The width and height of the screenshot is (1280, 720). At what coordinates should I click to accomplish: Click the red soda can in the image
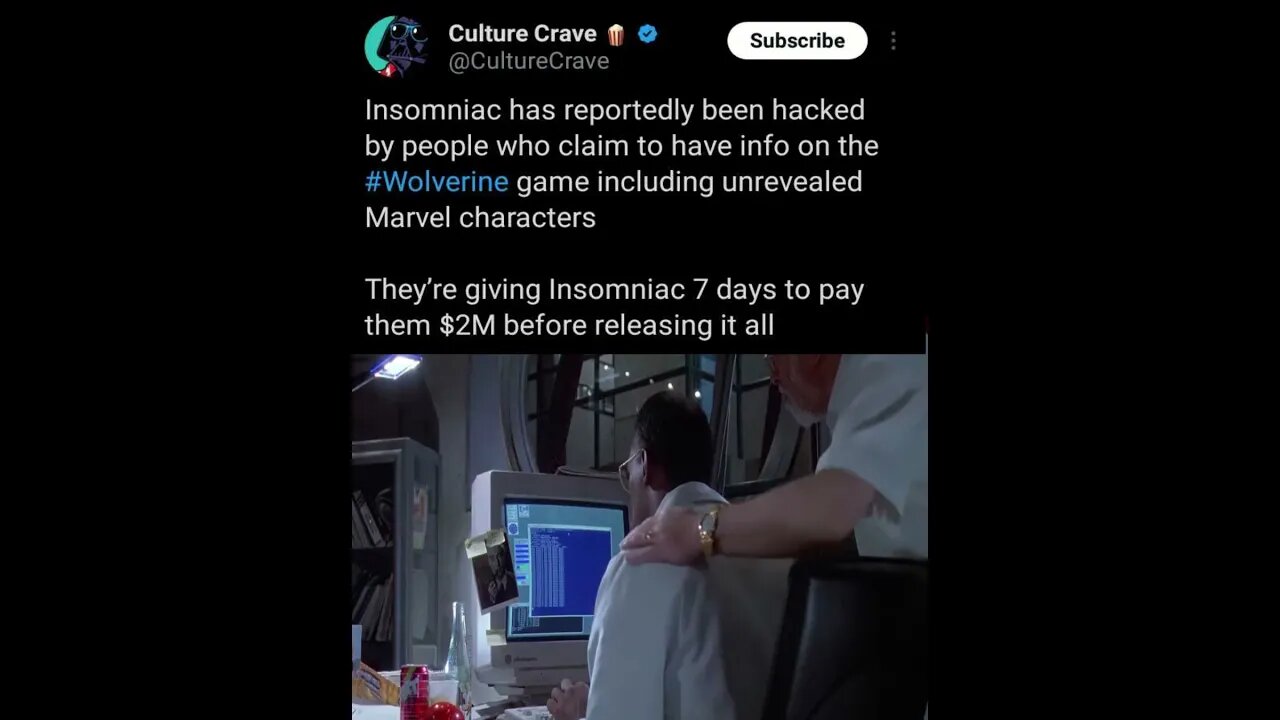414,691
